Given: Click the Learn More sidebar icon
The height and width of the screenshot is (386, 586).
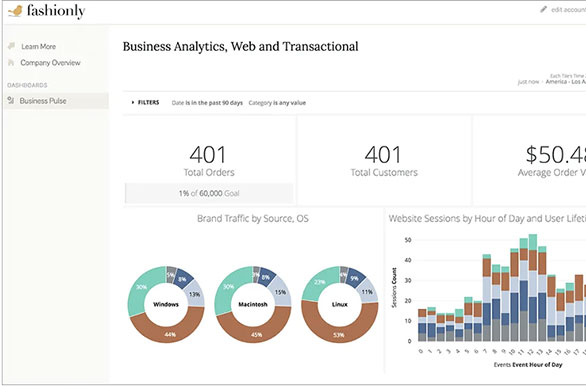Looking at the screenshot, I should [x=11, y=46].
